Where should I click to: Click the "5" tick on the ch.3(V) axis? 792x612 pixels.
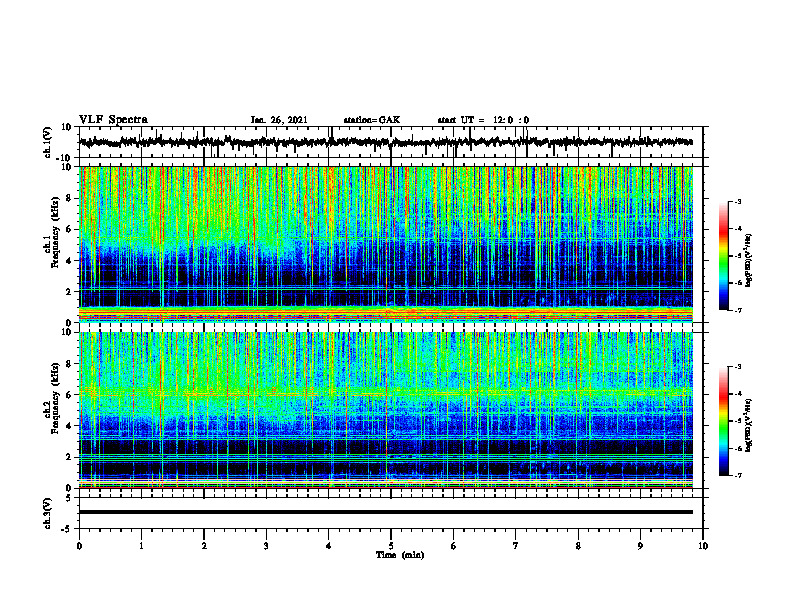click(70, 498)
